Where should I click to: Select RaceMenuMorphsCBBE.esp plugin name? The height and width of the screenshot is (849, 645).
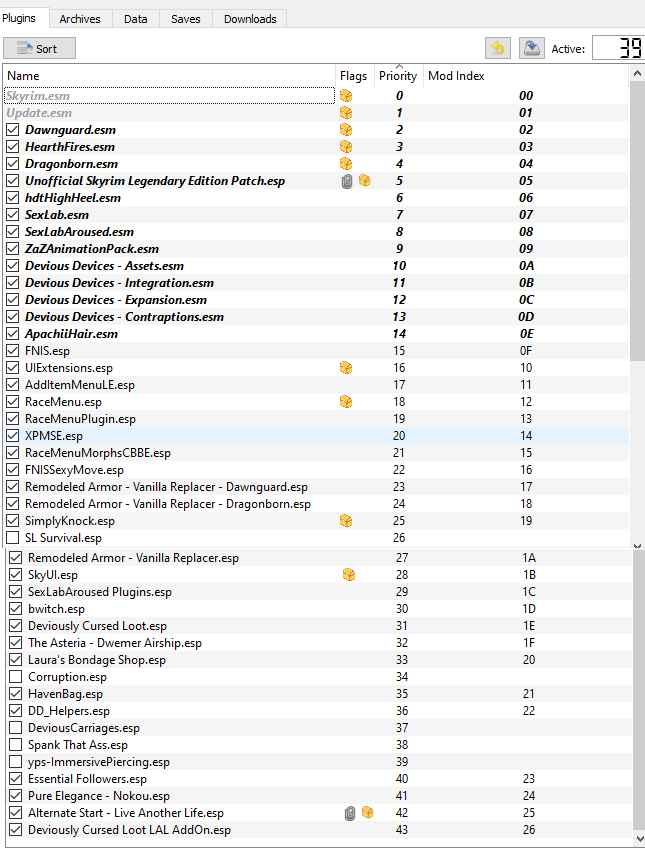pos(97,453)
